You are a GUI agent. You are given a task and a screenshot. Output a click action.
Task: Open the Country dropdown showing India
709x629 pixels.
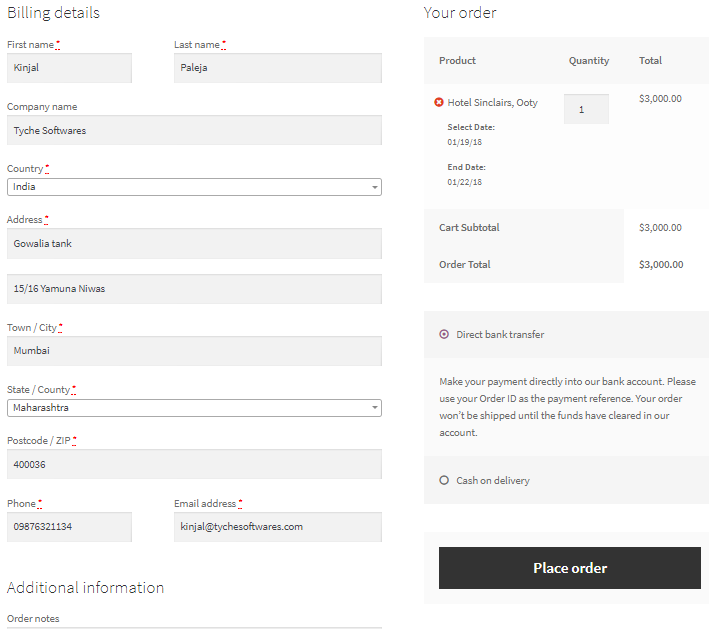(x=194, y=187)
